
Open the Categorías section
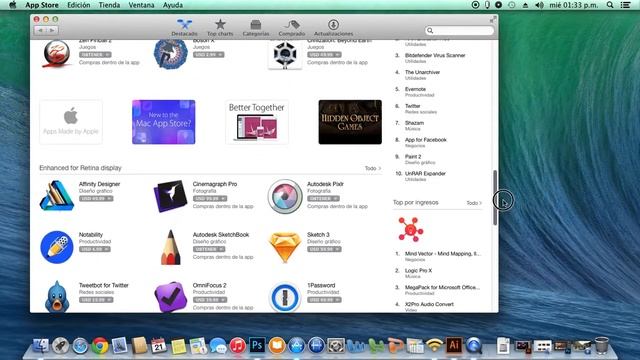pyautogui.click(x=256, y=27)
